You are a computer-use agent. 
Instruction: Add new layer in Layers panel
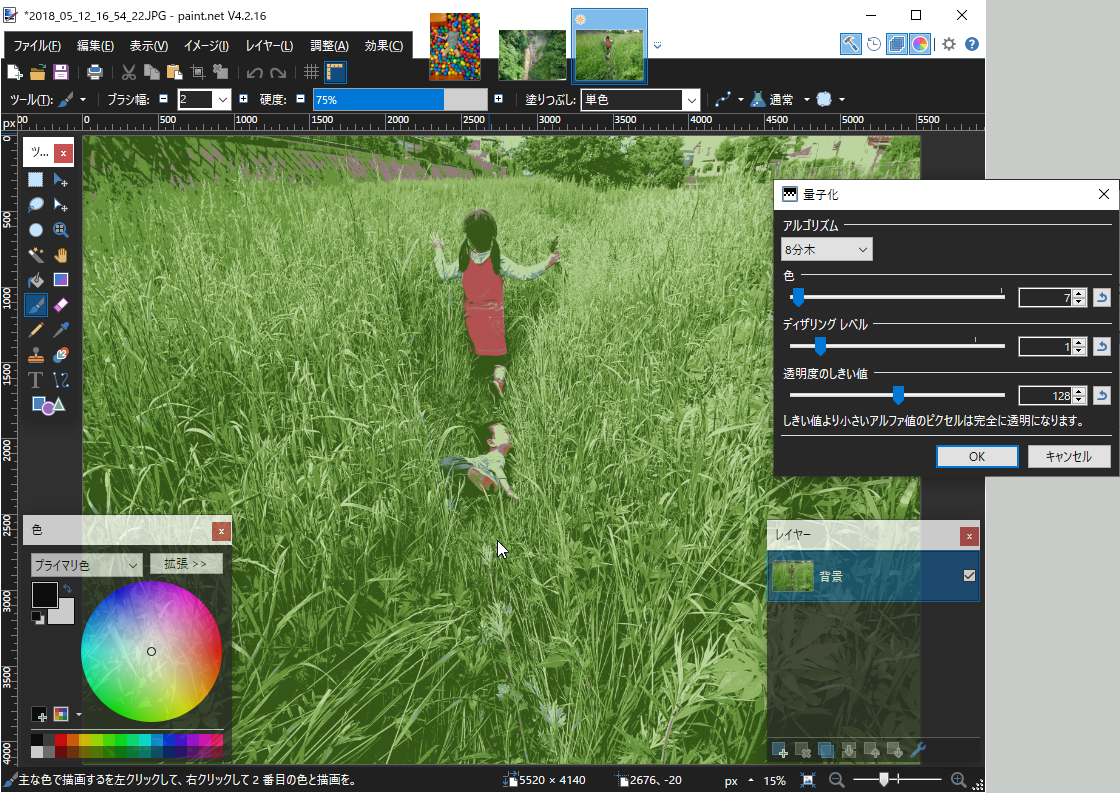[780, 750]
